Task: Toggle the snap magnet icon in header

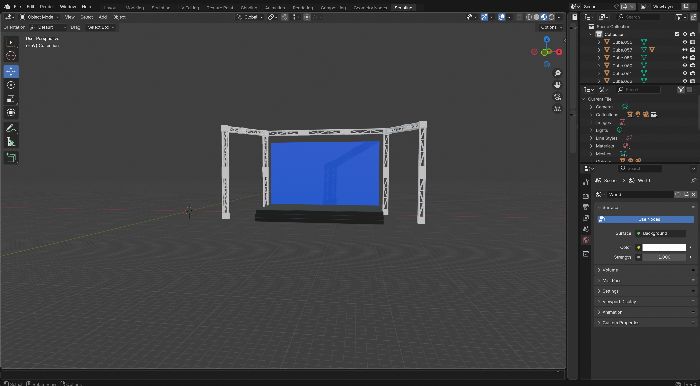Action: tap(284, 17)
